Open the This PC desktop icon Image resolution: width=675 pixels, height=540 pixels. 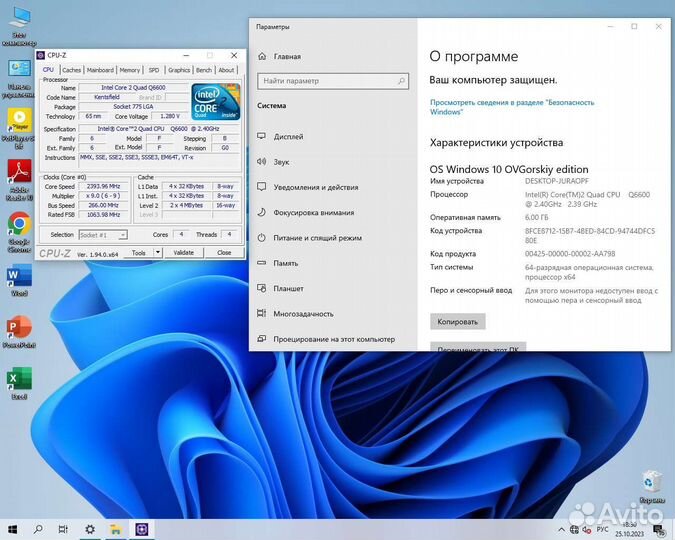pos(19,25)
